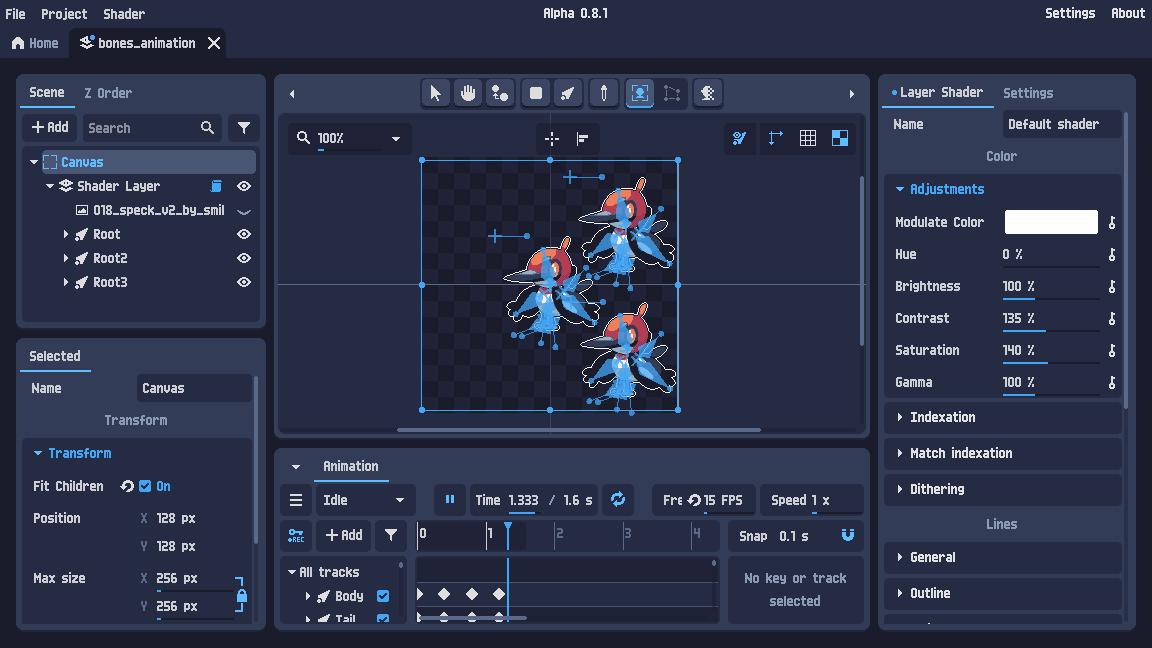The width and height of the screenshot is (1152, 648).
Task: Activate the hand pan tool
Action: tap(467, 93)
